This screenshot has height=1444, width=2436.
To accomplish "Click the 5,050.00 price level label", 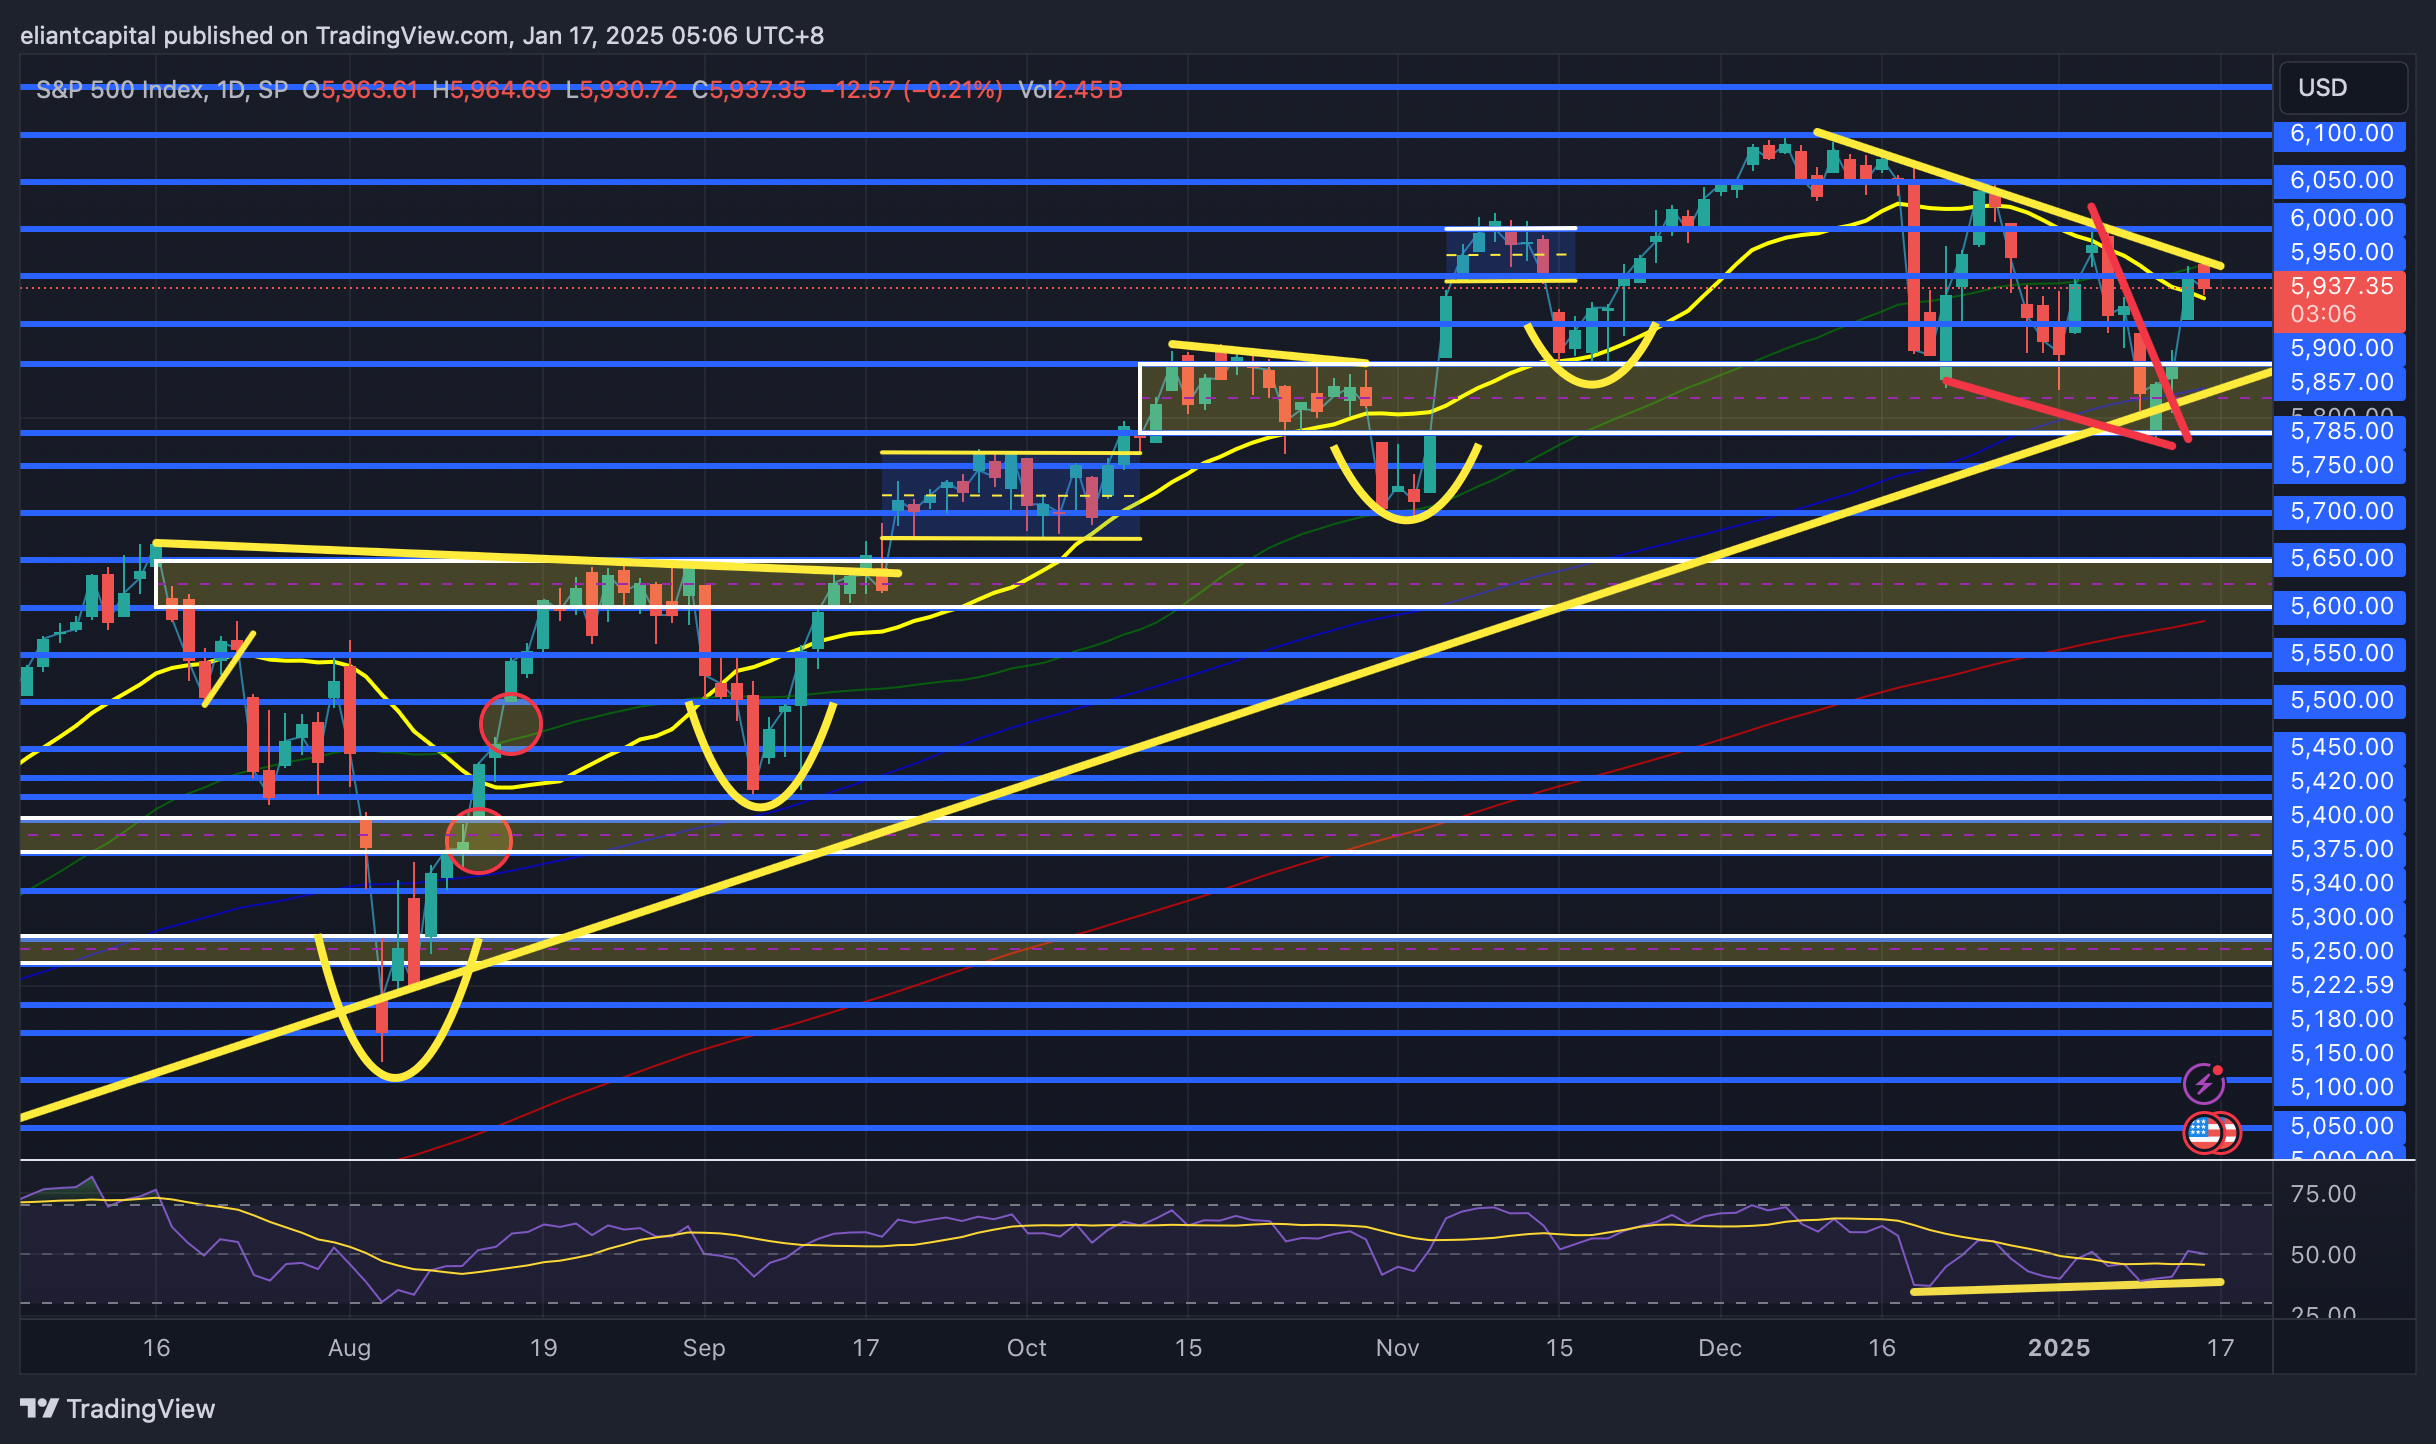I will 2340,1126.
